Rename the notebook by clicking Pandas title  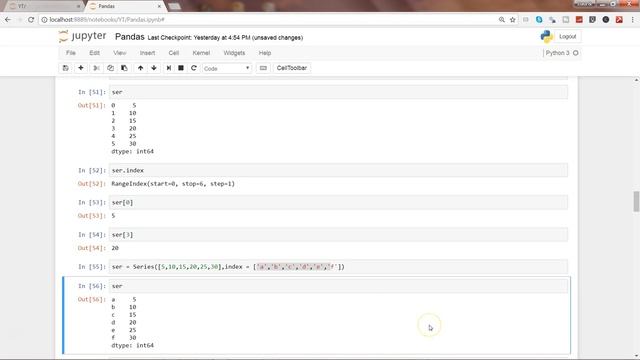tap(130, 37)
